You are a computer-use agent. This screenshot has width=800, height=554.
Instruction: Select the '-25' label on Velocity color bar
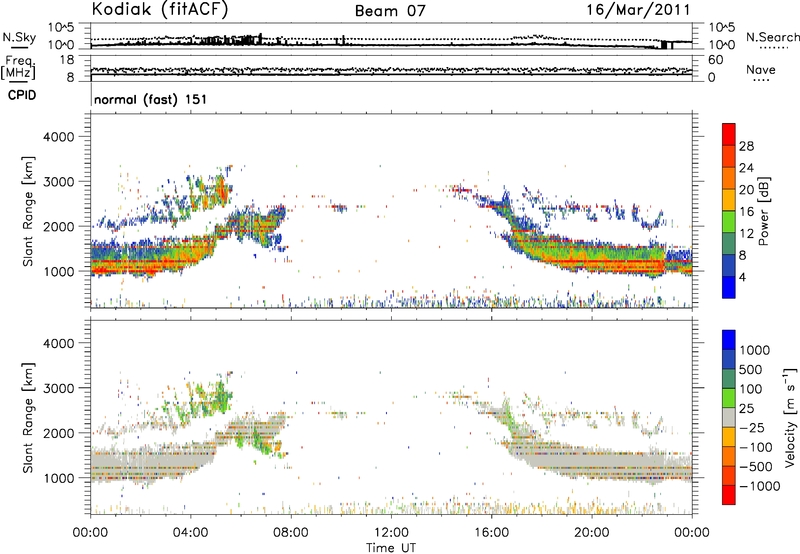click(754, 428)
